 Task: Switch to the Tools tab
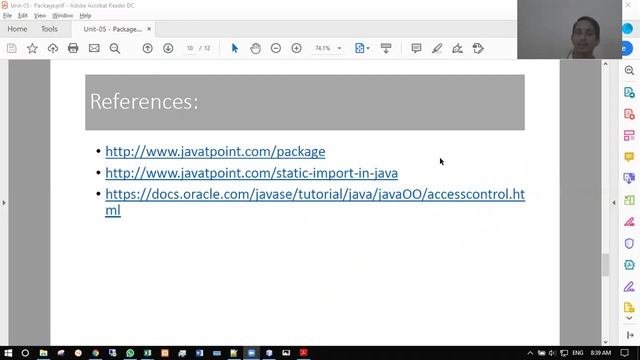(x=49, y=29)
